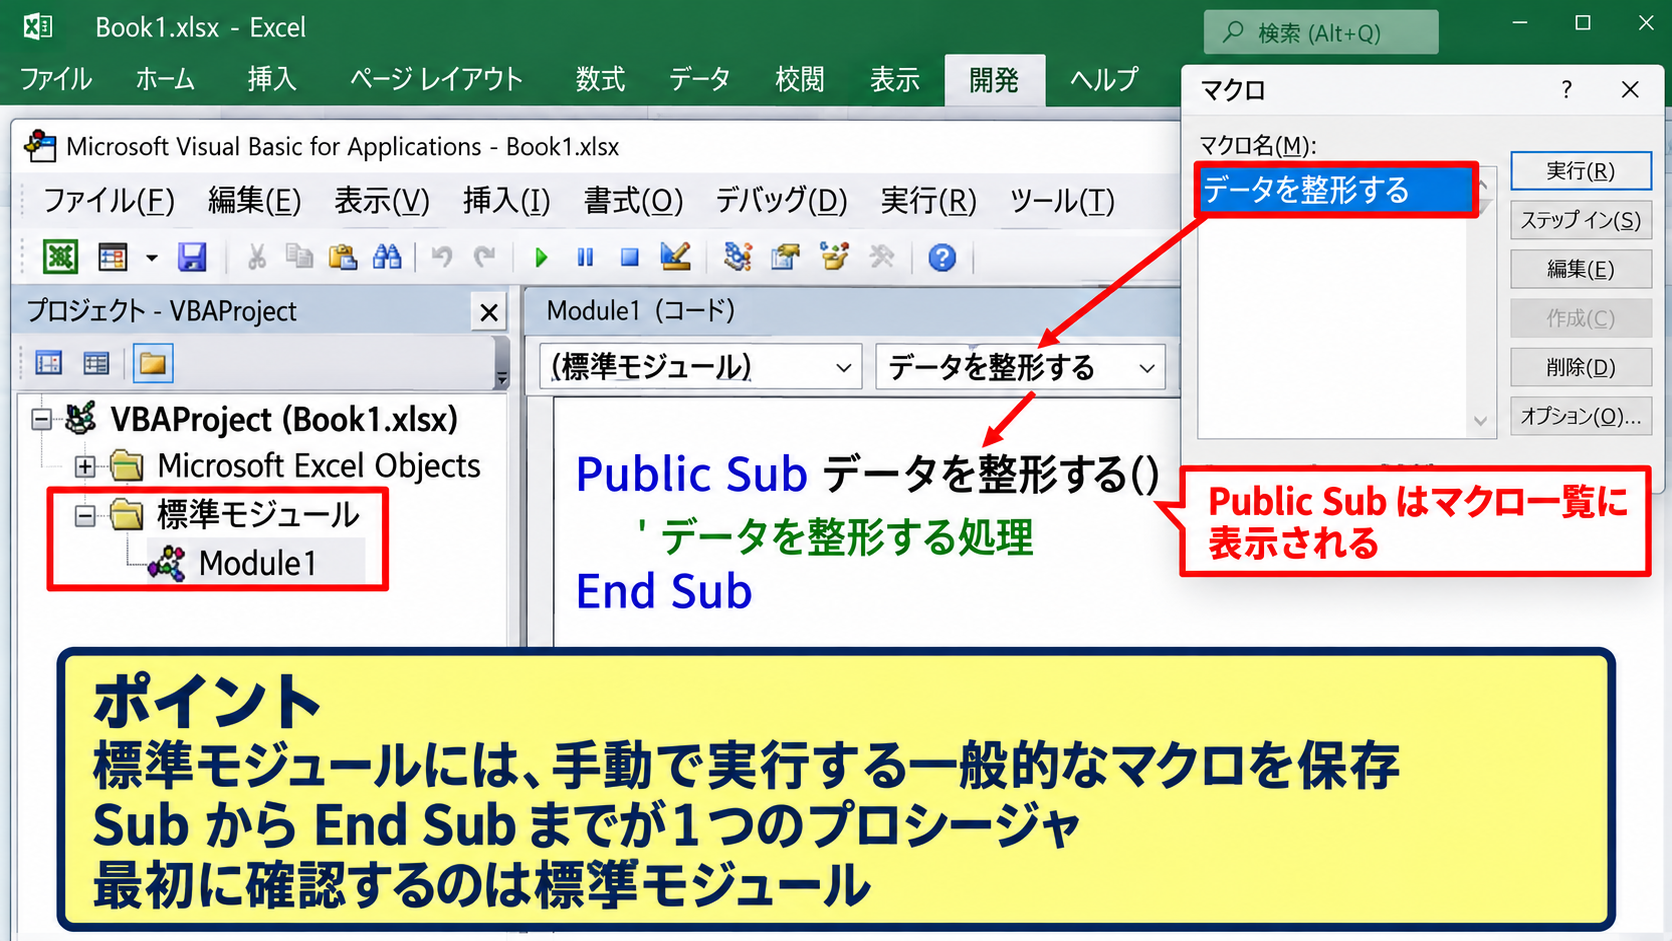Collapse the VBAProject (Book1.xlsx) tree node

coord(41,418)
